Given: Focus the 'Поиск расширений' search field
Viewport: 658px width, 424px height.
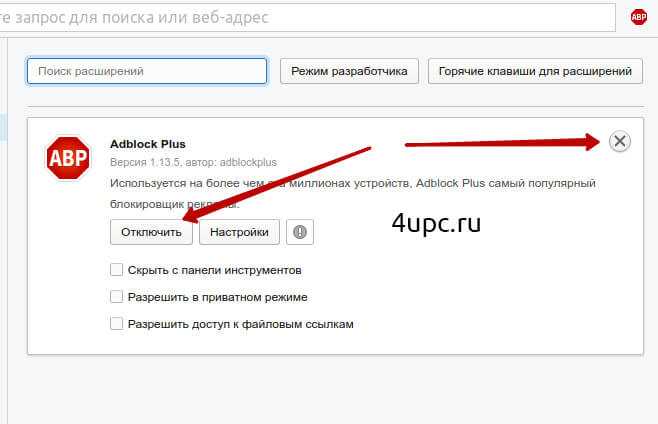Looking at the screenshot, I should pos(147,71).
